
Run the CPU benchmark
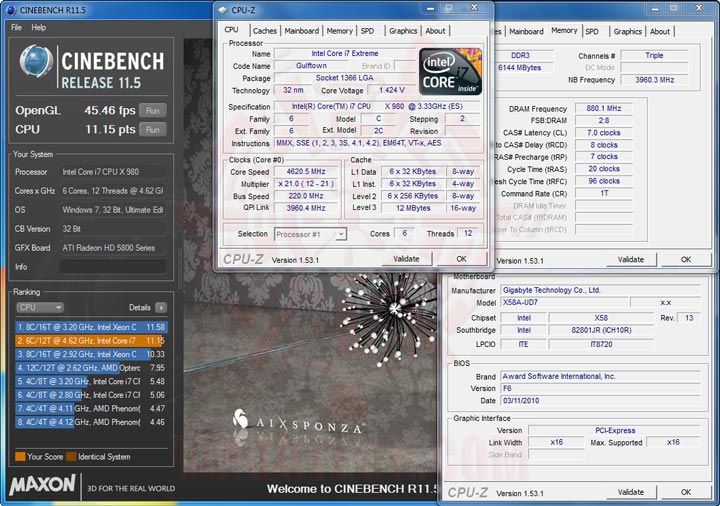152,129
